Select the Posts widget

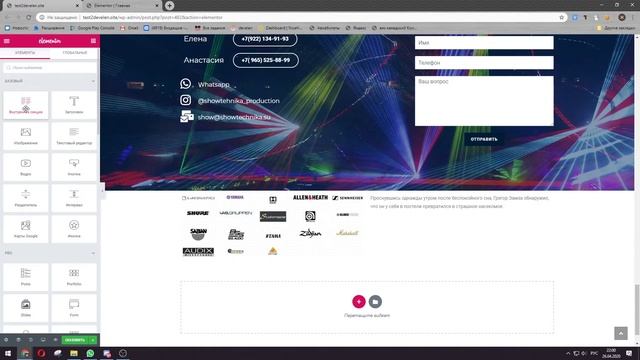26,277
